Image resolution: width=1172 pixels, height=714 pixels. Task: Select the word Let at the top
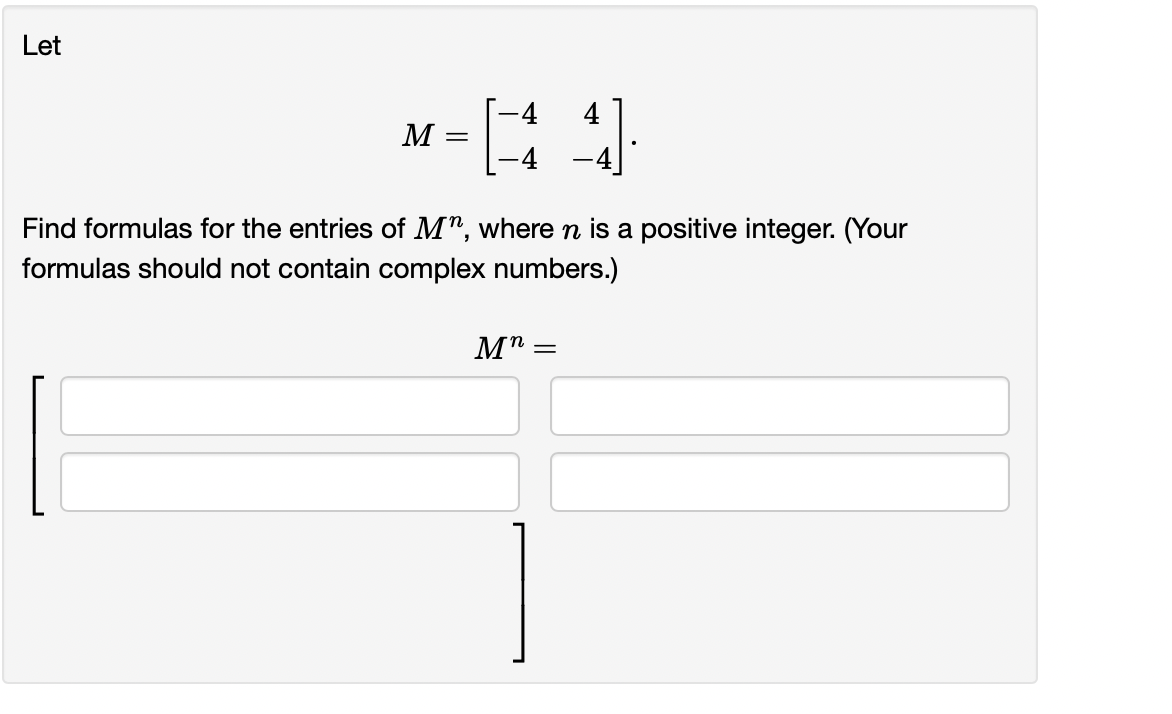point(42,46)
